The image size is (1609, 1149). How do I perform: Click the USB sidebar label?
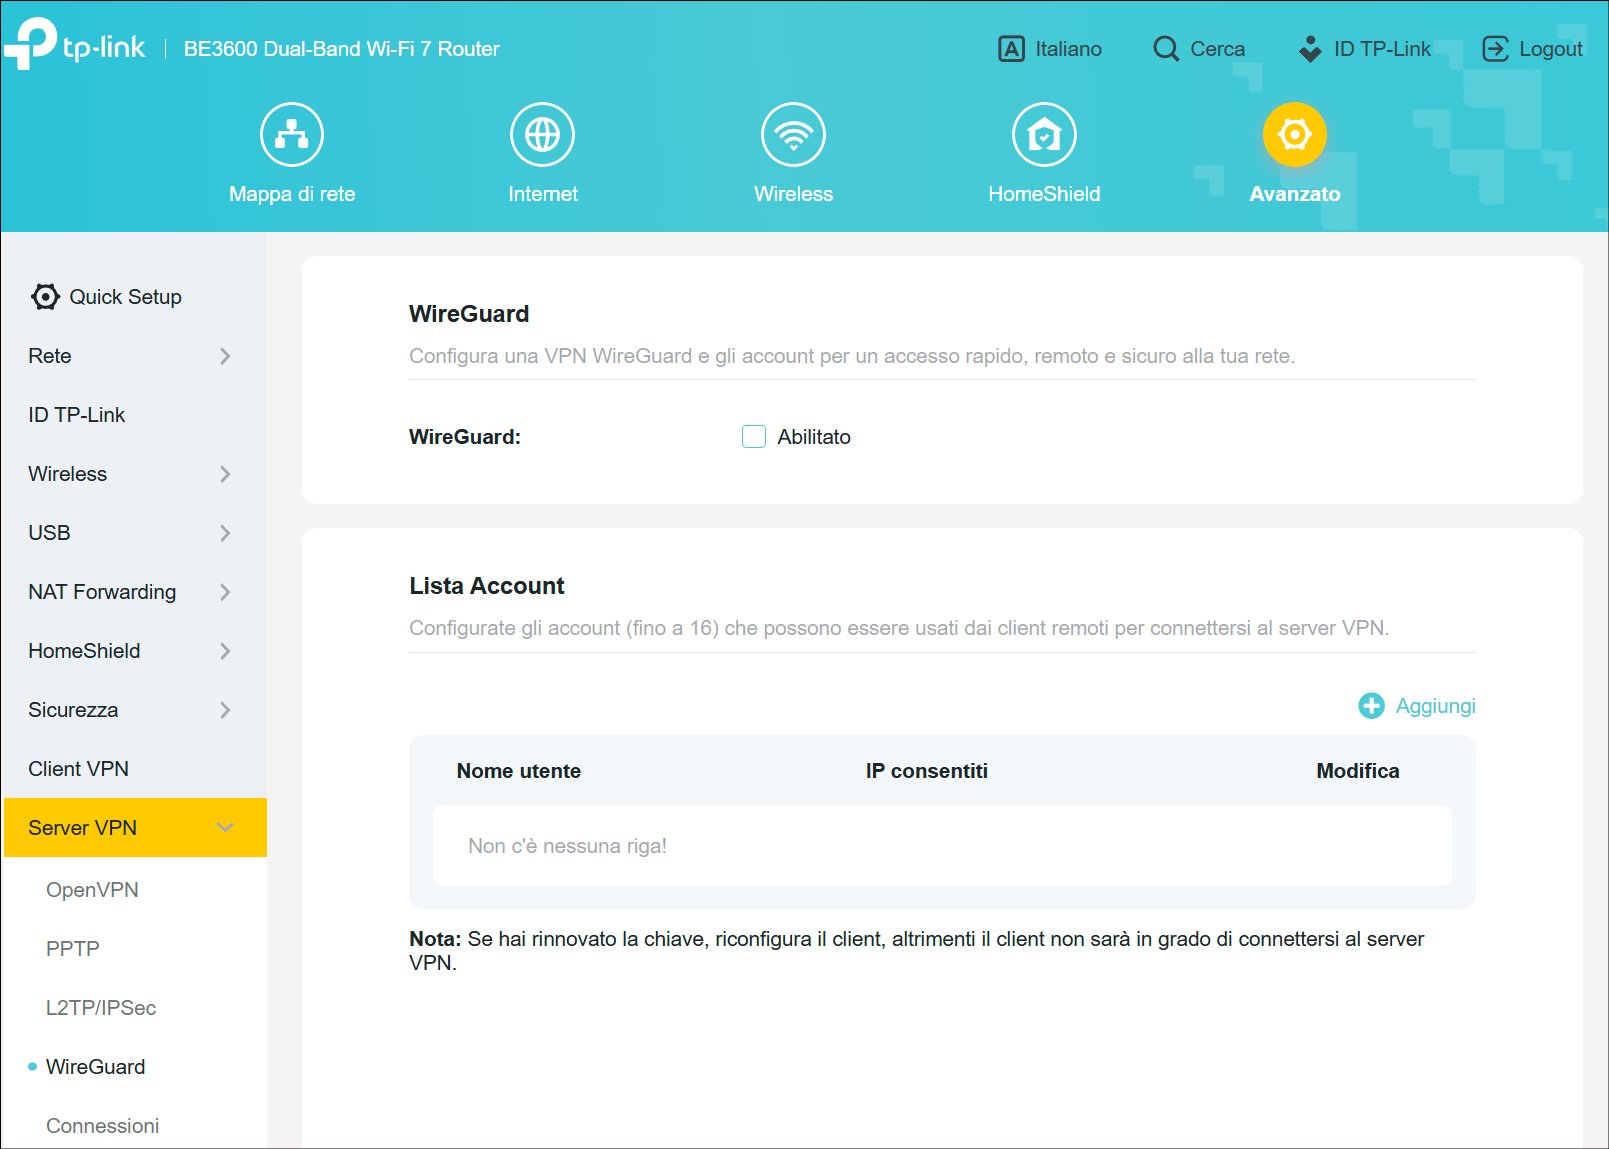point(49,533)
